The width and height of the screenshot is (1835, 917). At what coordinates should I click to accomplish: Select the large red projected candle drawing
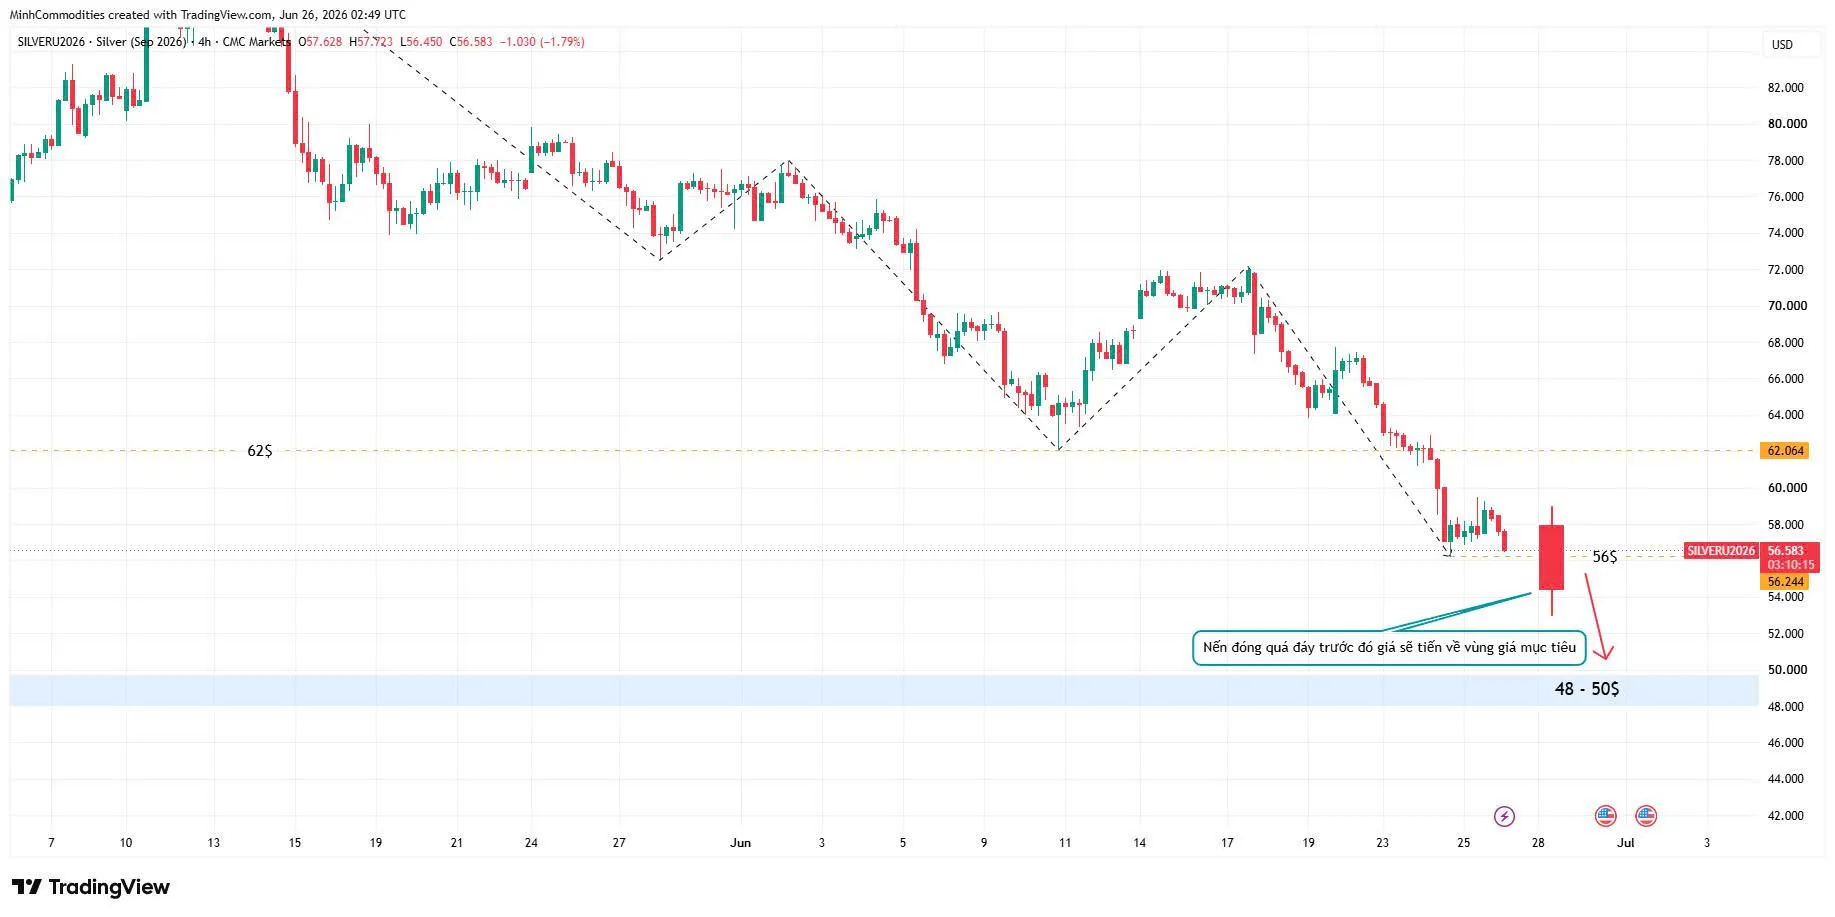[1551, 558]
